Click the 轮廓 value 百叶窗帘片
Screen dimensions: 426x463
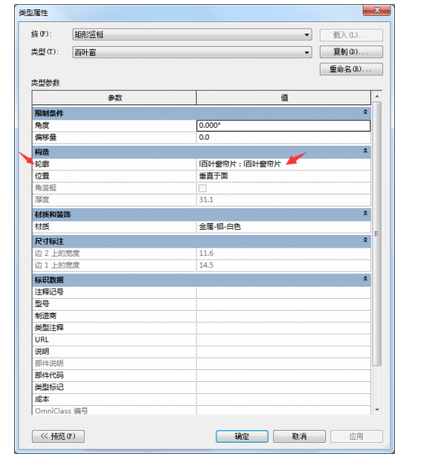click(283, 164)
